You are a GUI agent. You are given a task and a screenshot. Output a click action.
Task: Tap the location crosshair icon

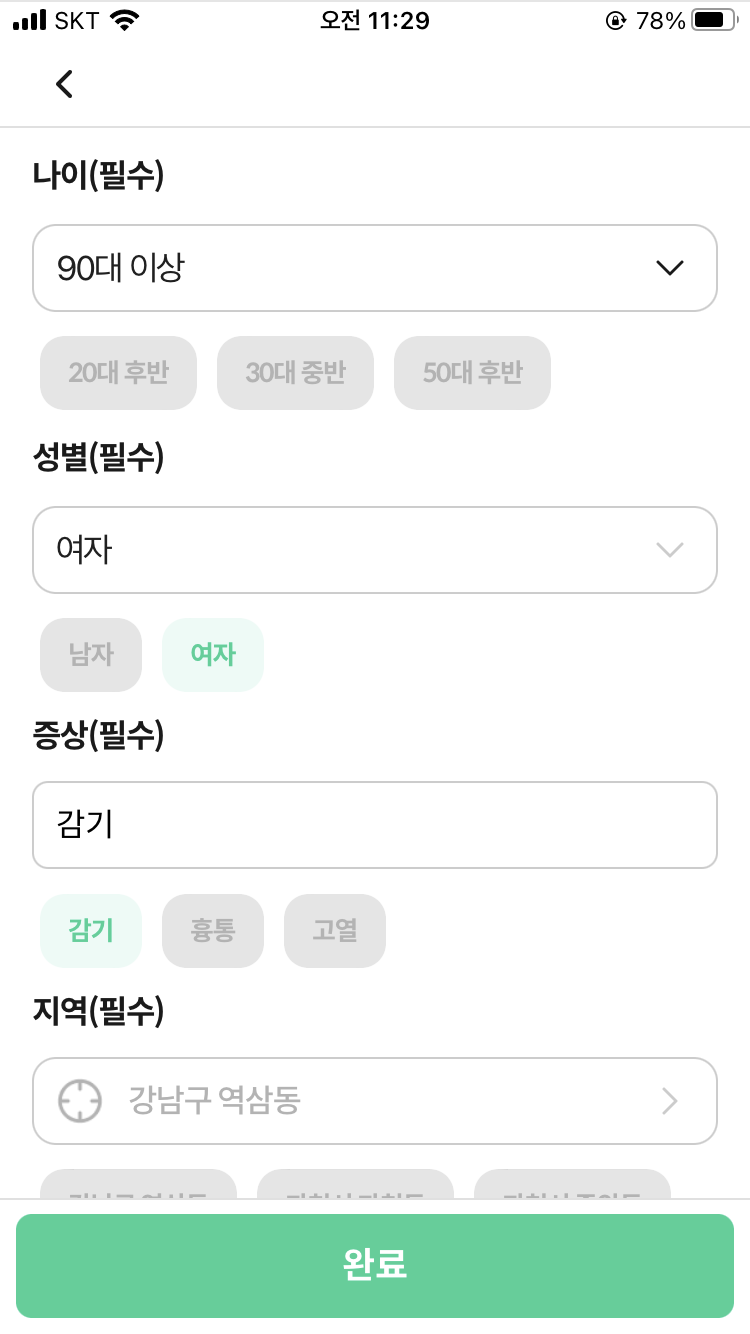tap(80, 1101)
